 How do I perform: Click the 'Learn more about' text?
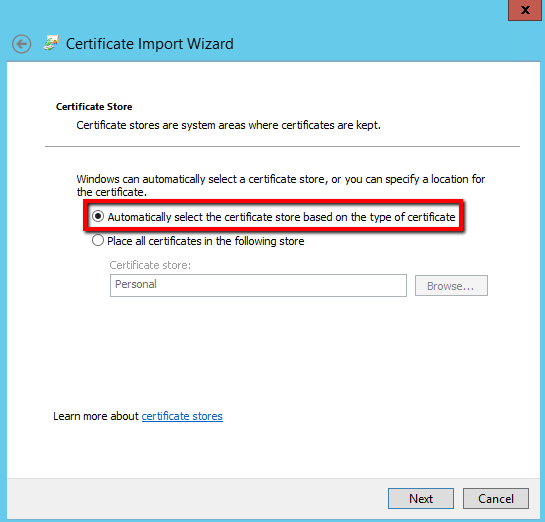(96, 416)
